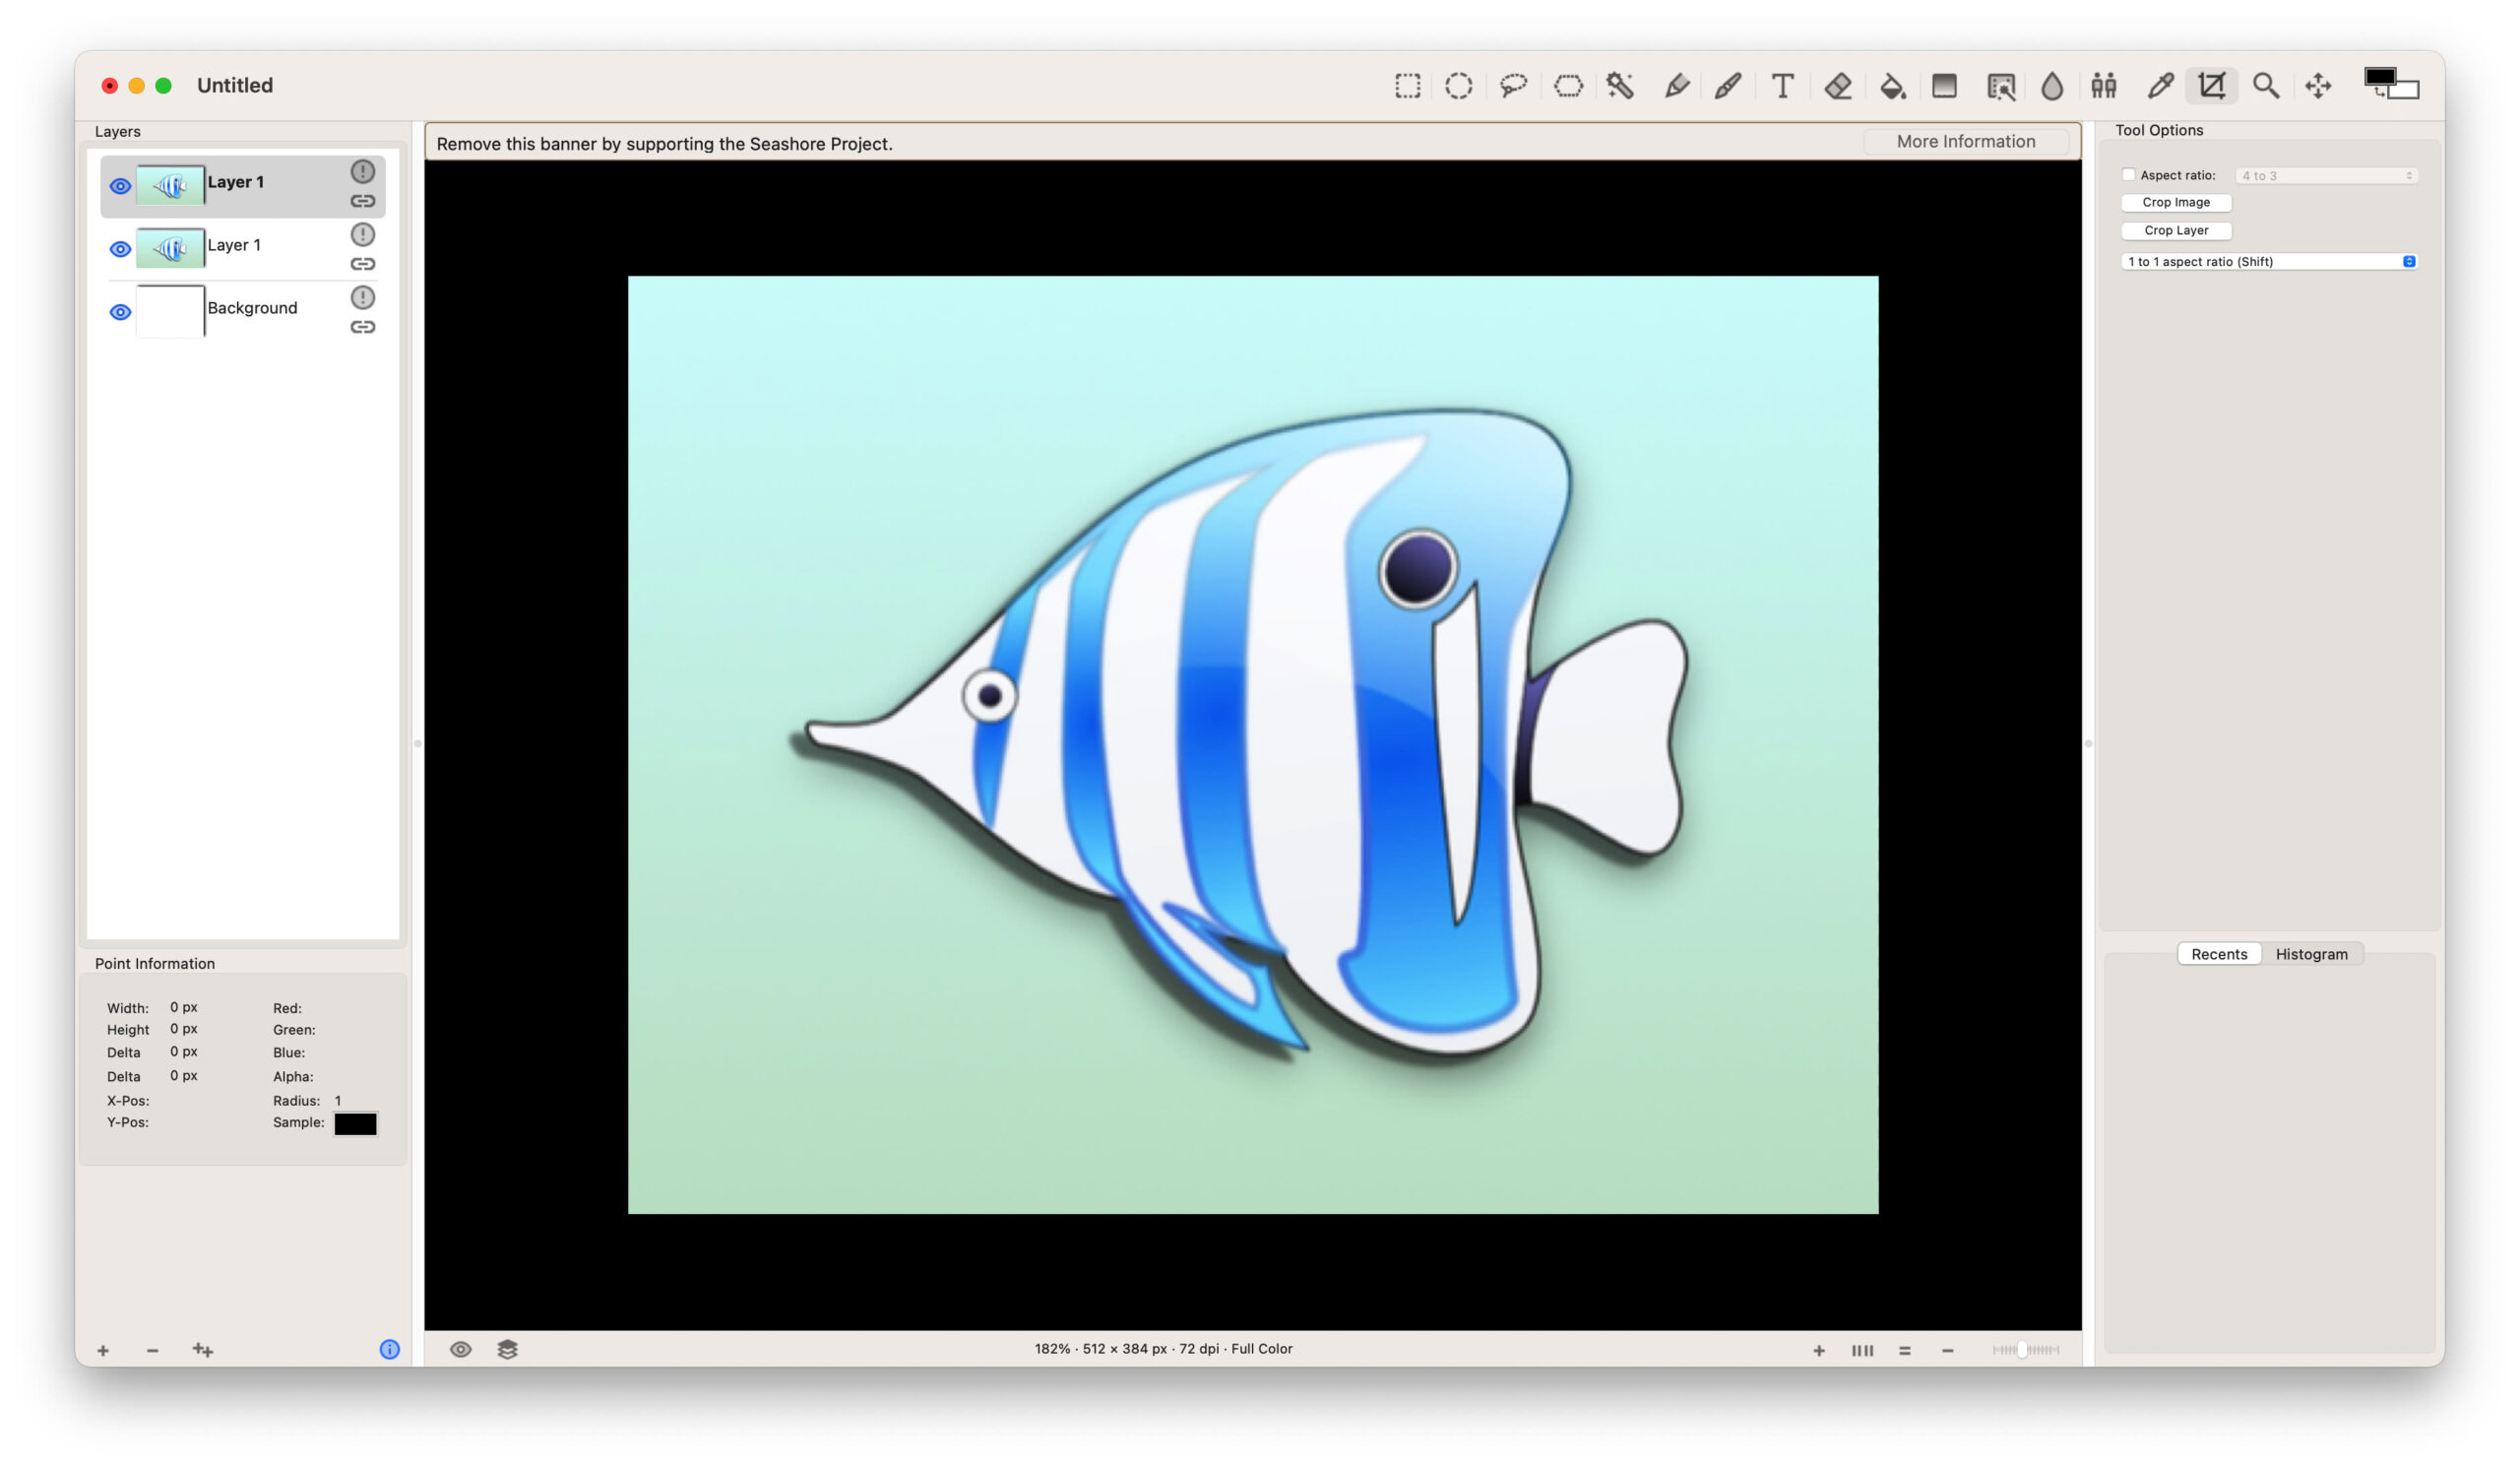Screen dimensions: 2520x1466
Task: Select the Eraser tool
Action: [1838, 86]
